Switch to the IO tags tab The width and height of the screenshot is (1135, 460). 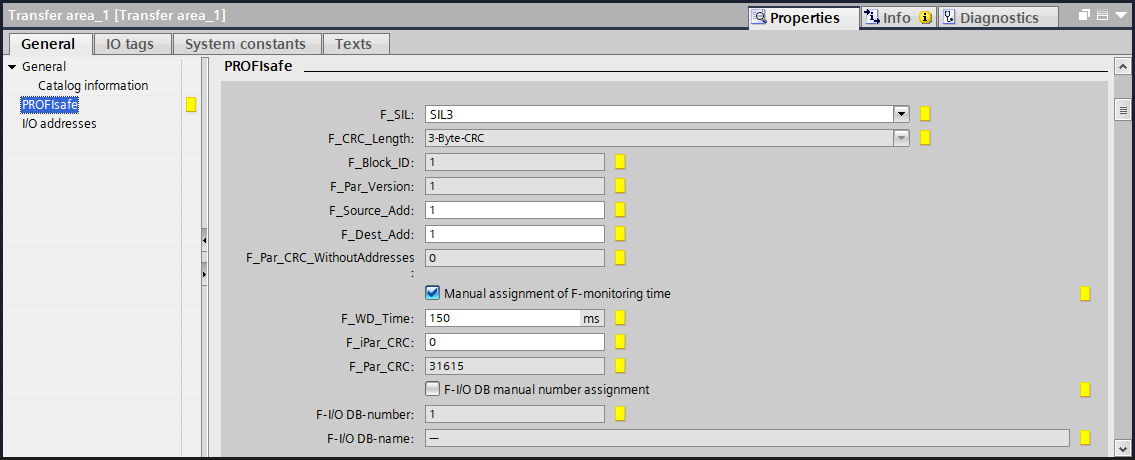[132, 44]
